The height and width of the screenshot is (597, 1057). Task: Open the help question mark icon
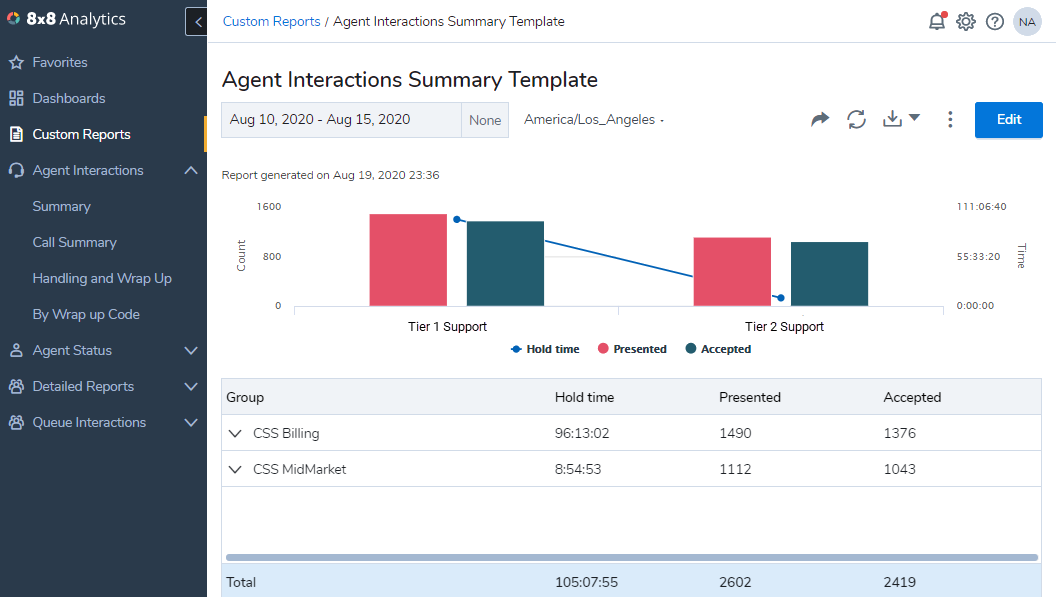tap(995, 22)
